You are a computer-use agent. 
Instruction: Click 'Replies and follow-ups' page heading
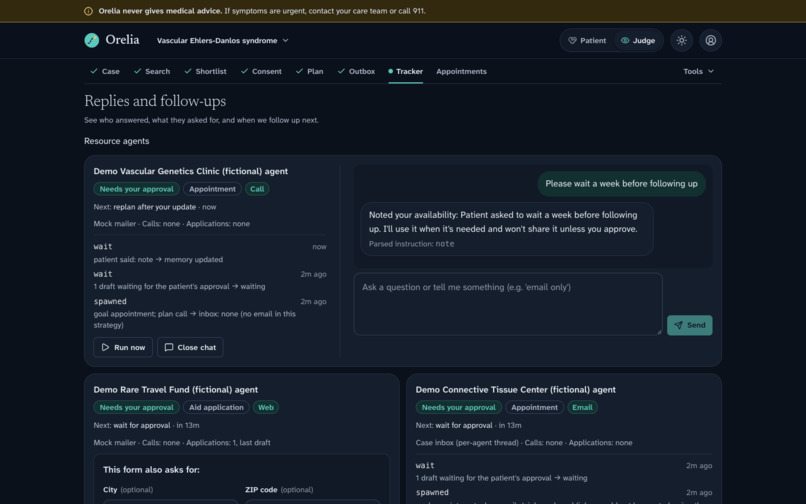[155, 101]
